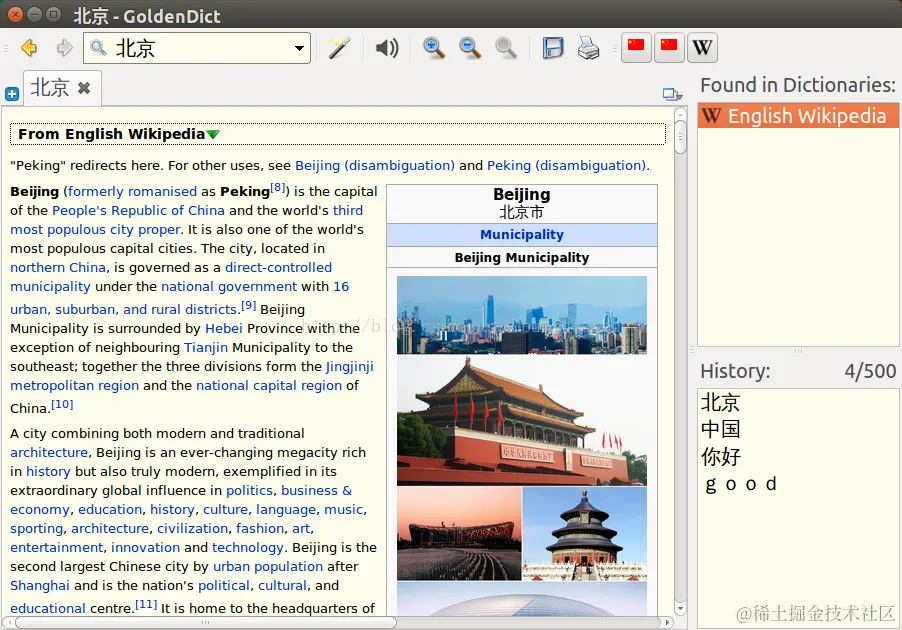Click the Tiananmen gate photo
Viewport: 902px width, 630px height.
[522, 421]
